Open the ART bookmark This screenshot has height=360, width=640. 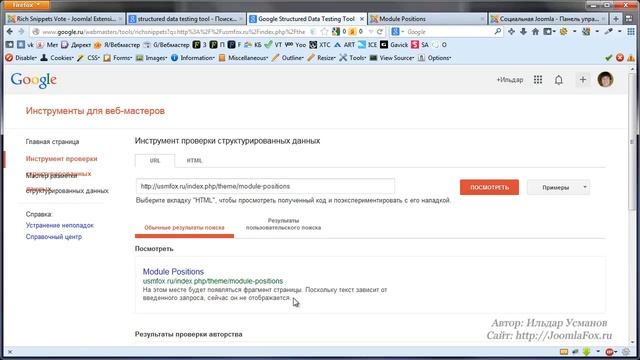click(345, 45)
